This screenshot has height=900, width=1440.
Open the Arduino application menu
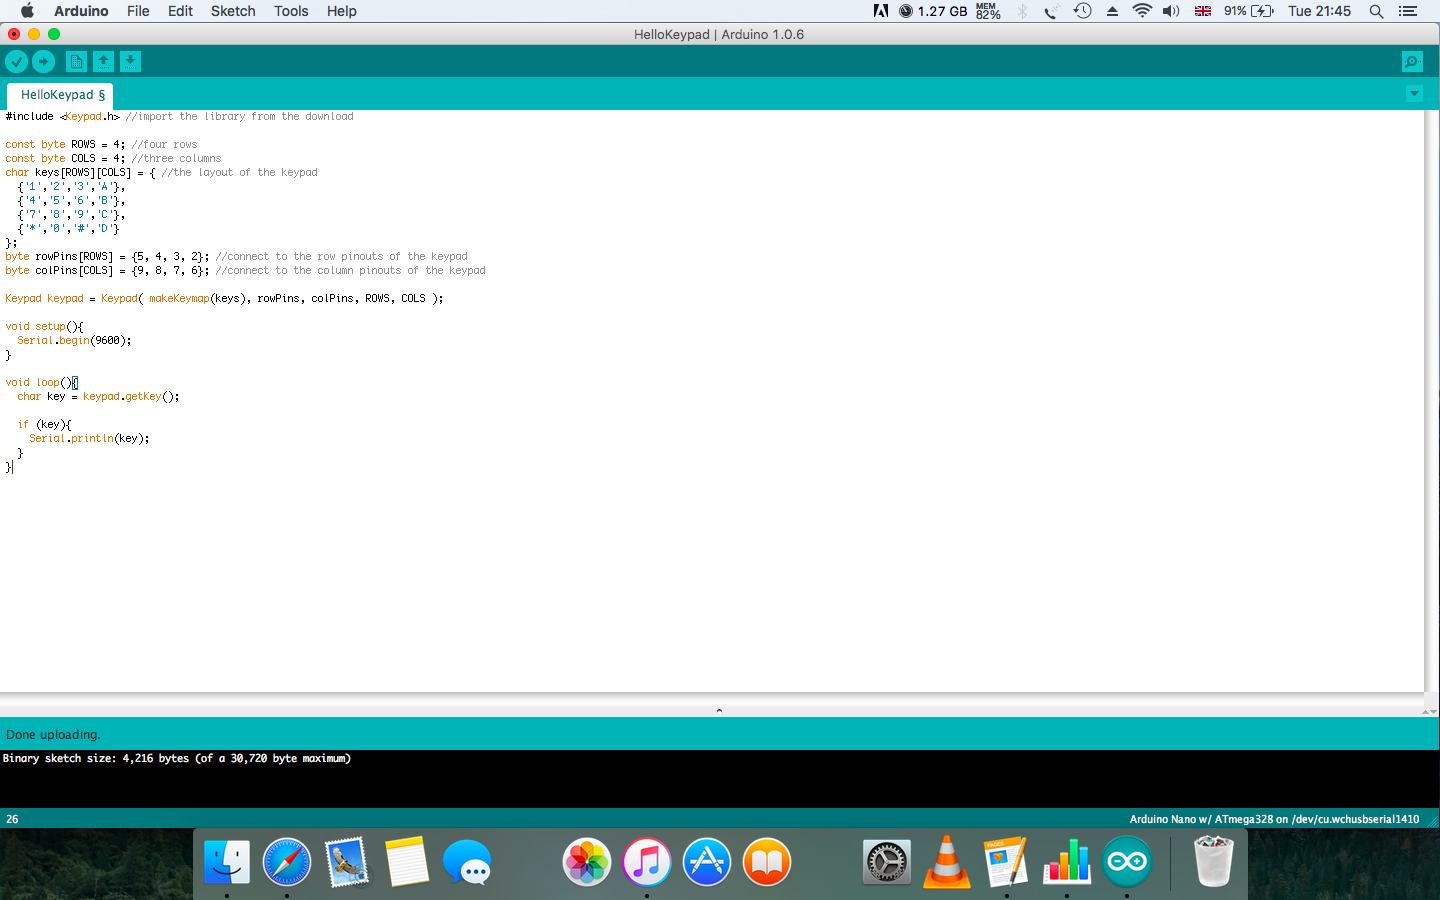point(81,11)
